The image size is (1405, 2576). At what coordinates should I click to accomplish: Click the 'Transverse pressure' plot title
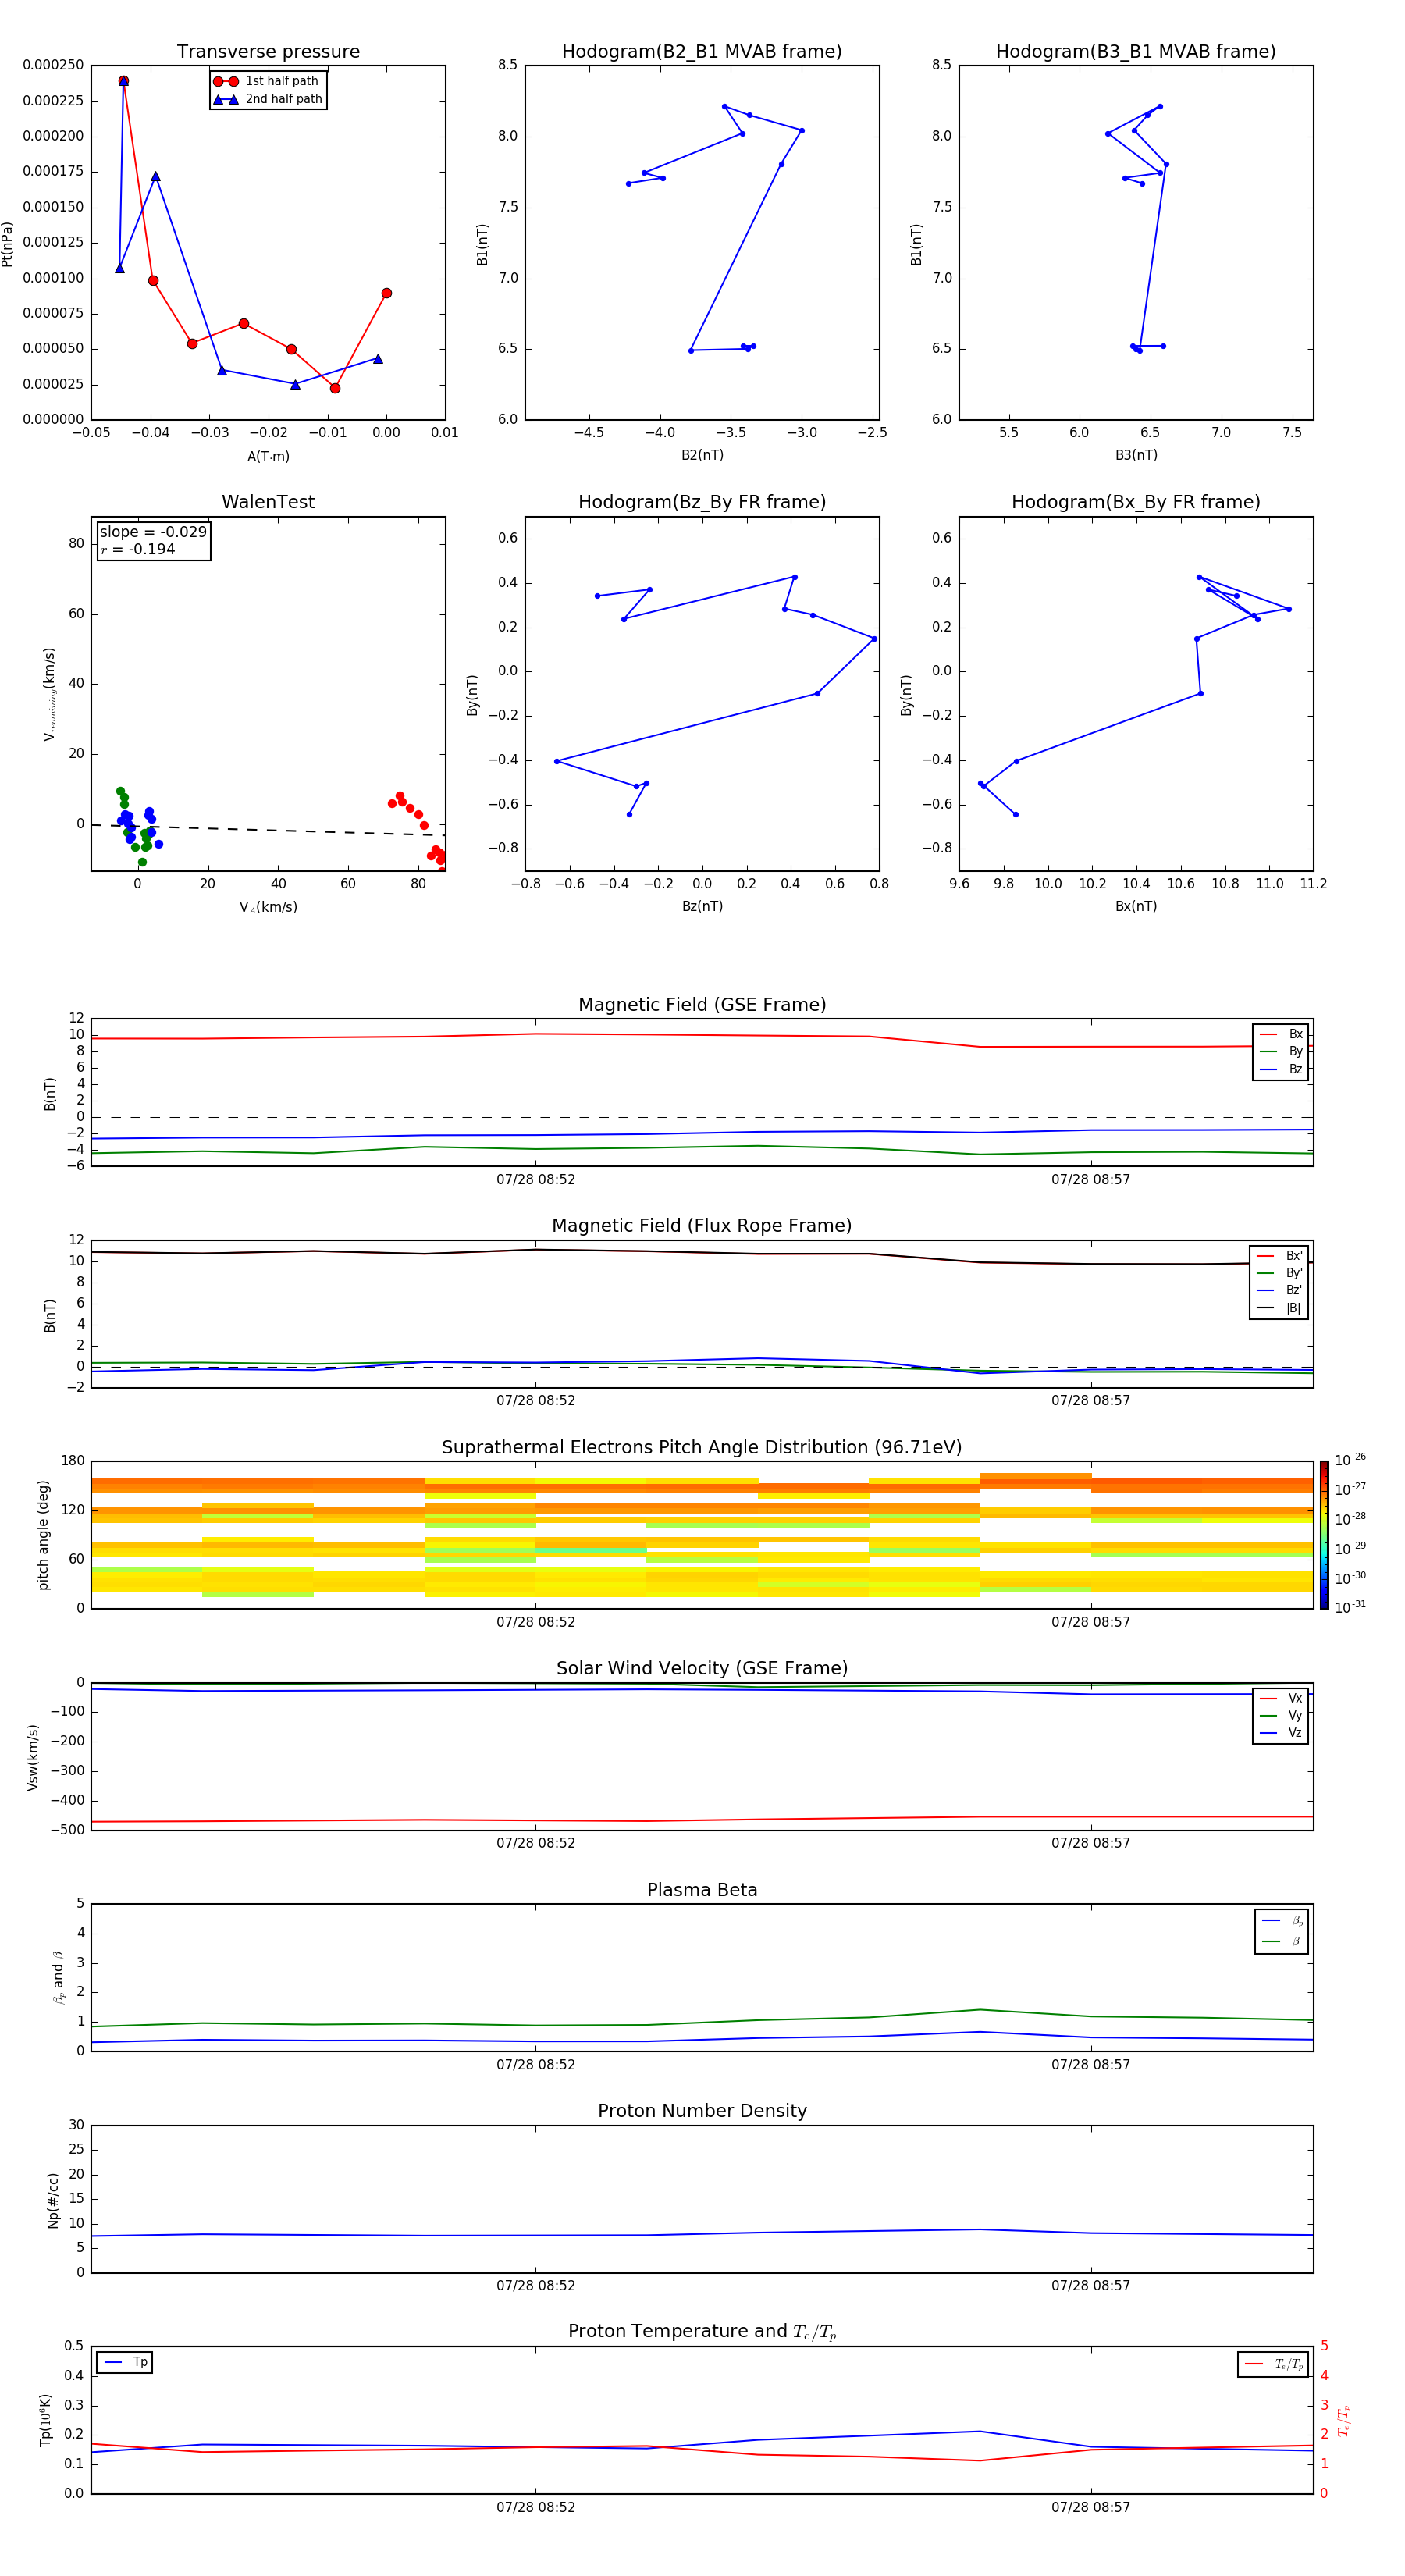point(268,52)
